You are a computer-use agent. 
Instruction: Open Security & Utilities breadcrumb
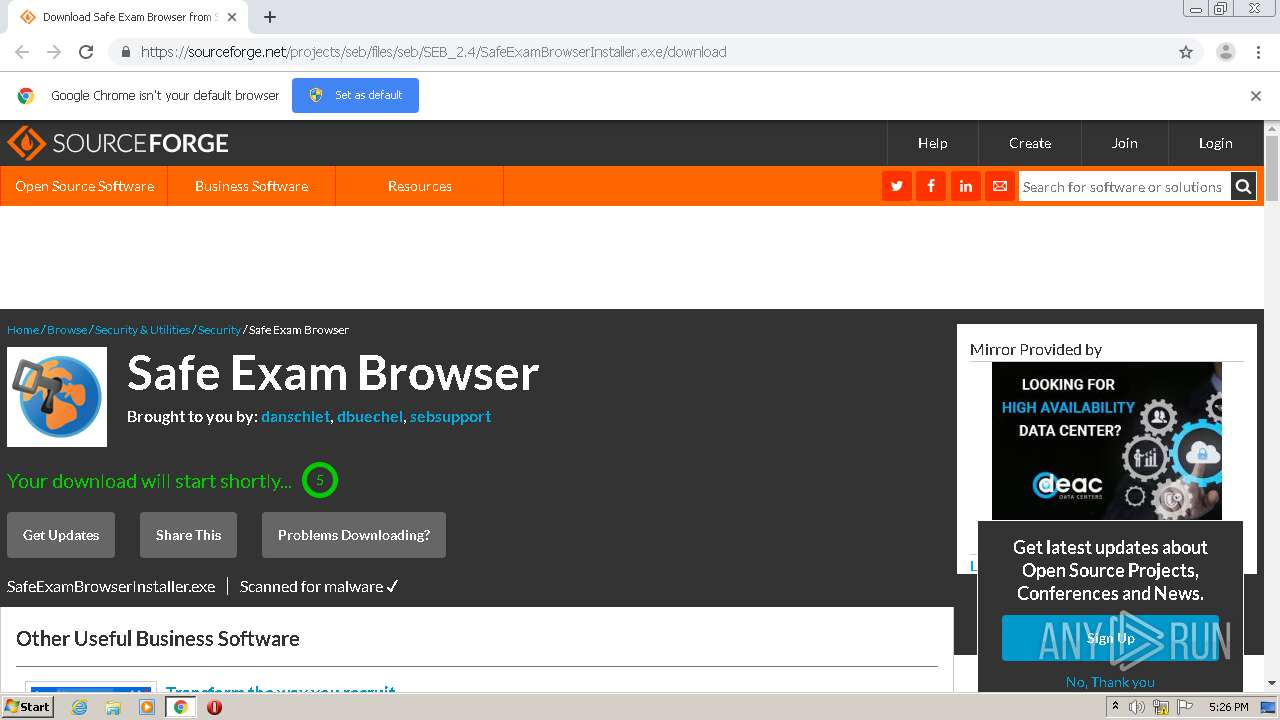[142, 330]
